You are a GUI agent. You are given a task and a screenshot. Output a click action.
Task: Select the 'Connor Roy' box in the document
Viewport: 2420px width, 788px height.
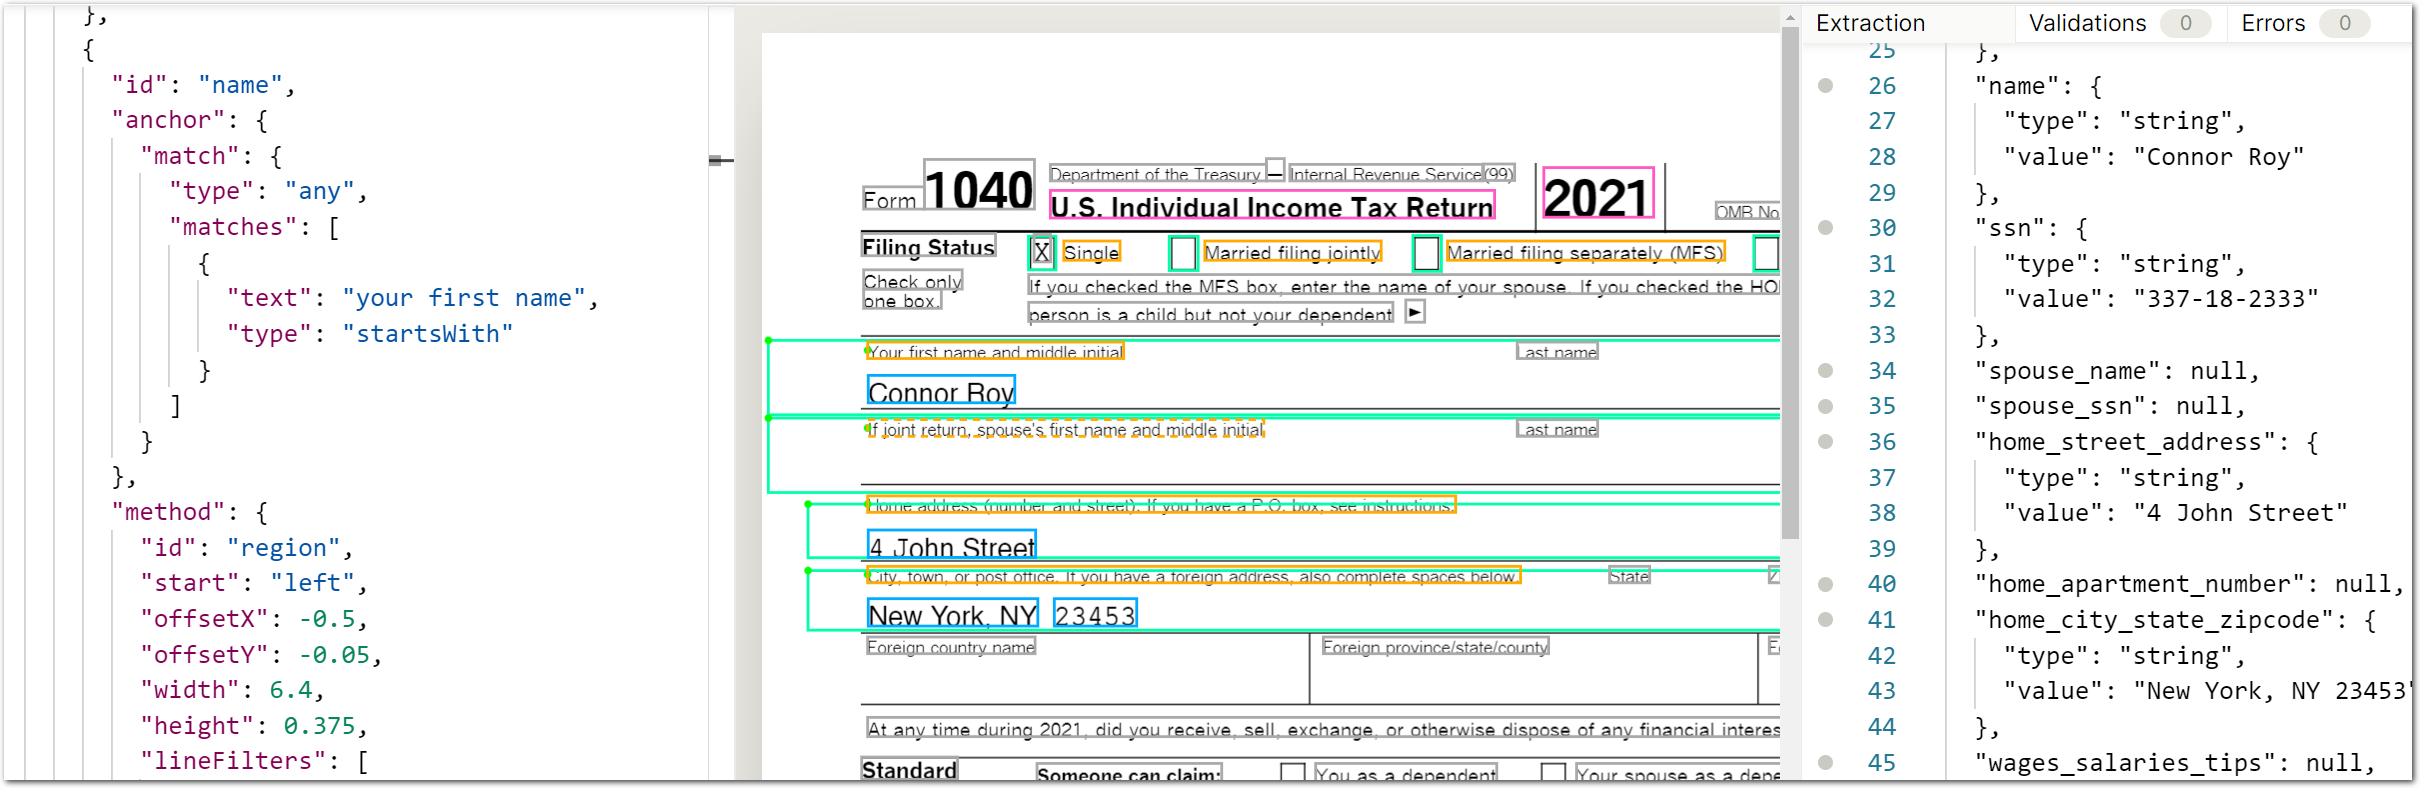pyautogui.click(x=941, y=391)
